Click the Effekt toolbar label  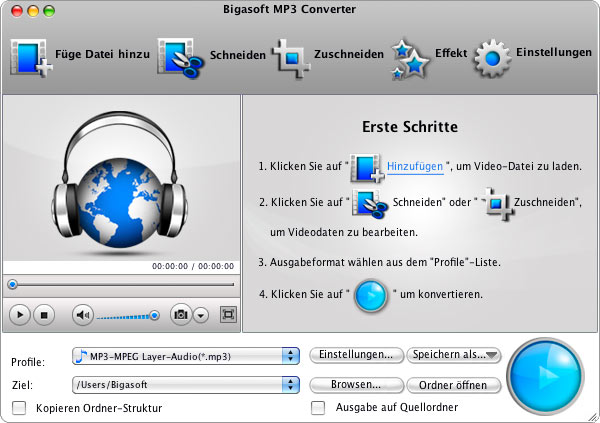(x=451, y=53)
